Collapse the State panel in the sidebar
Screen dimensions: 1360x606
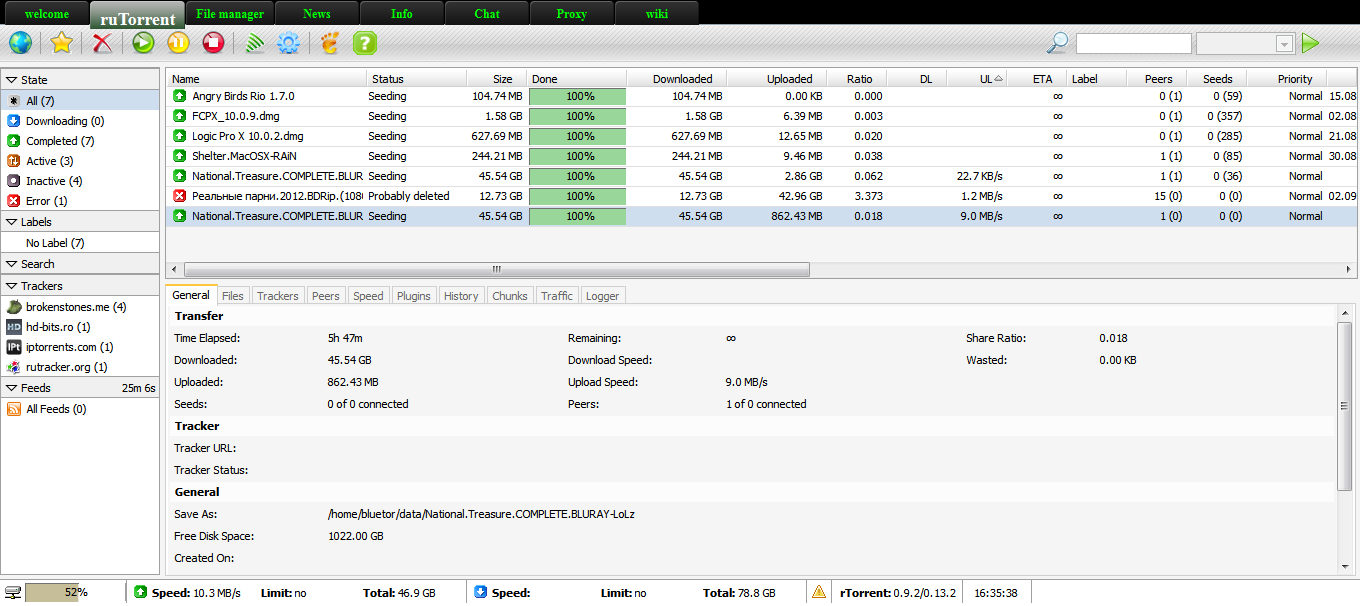pos(80,79)
